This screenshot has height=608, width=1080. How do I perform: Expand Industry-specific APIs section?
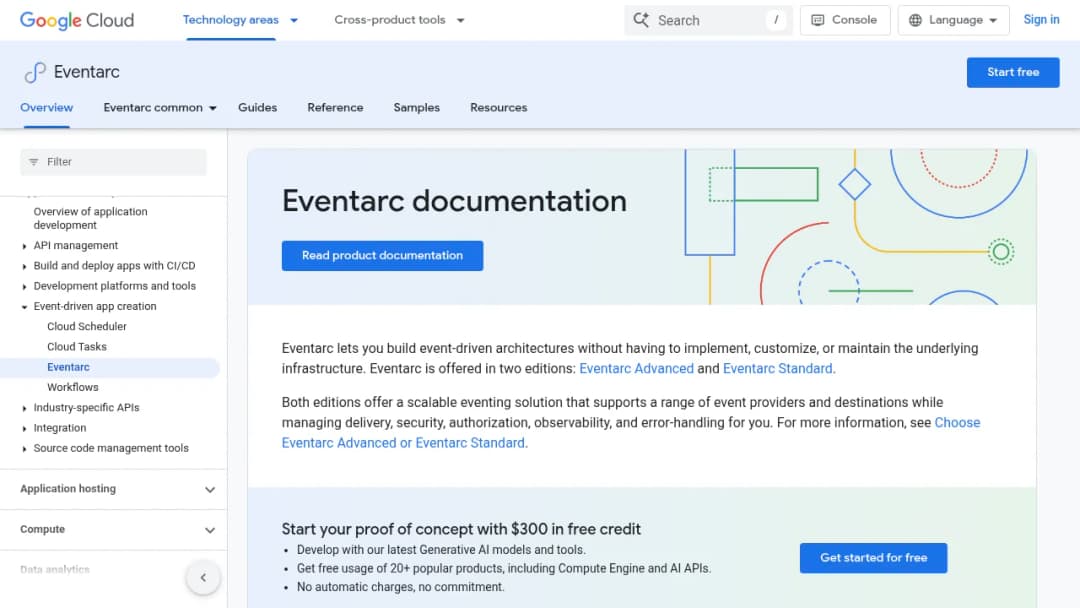click(24, 408)
